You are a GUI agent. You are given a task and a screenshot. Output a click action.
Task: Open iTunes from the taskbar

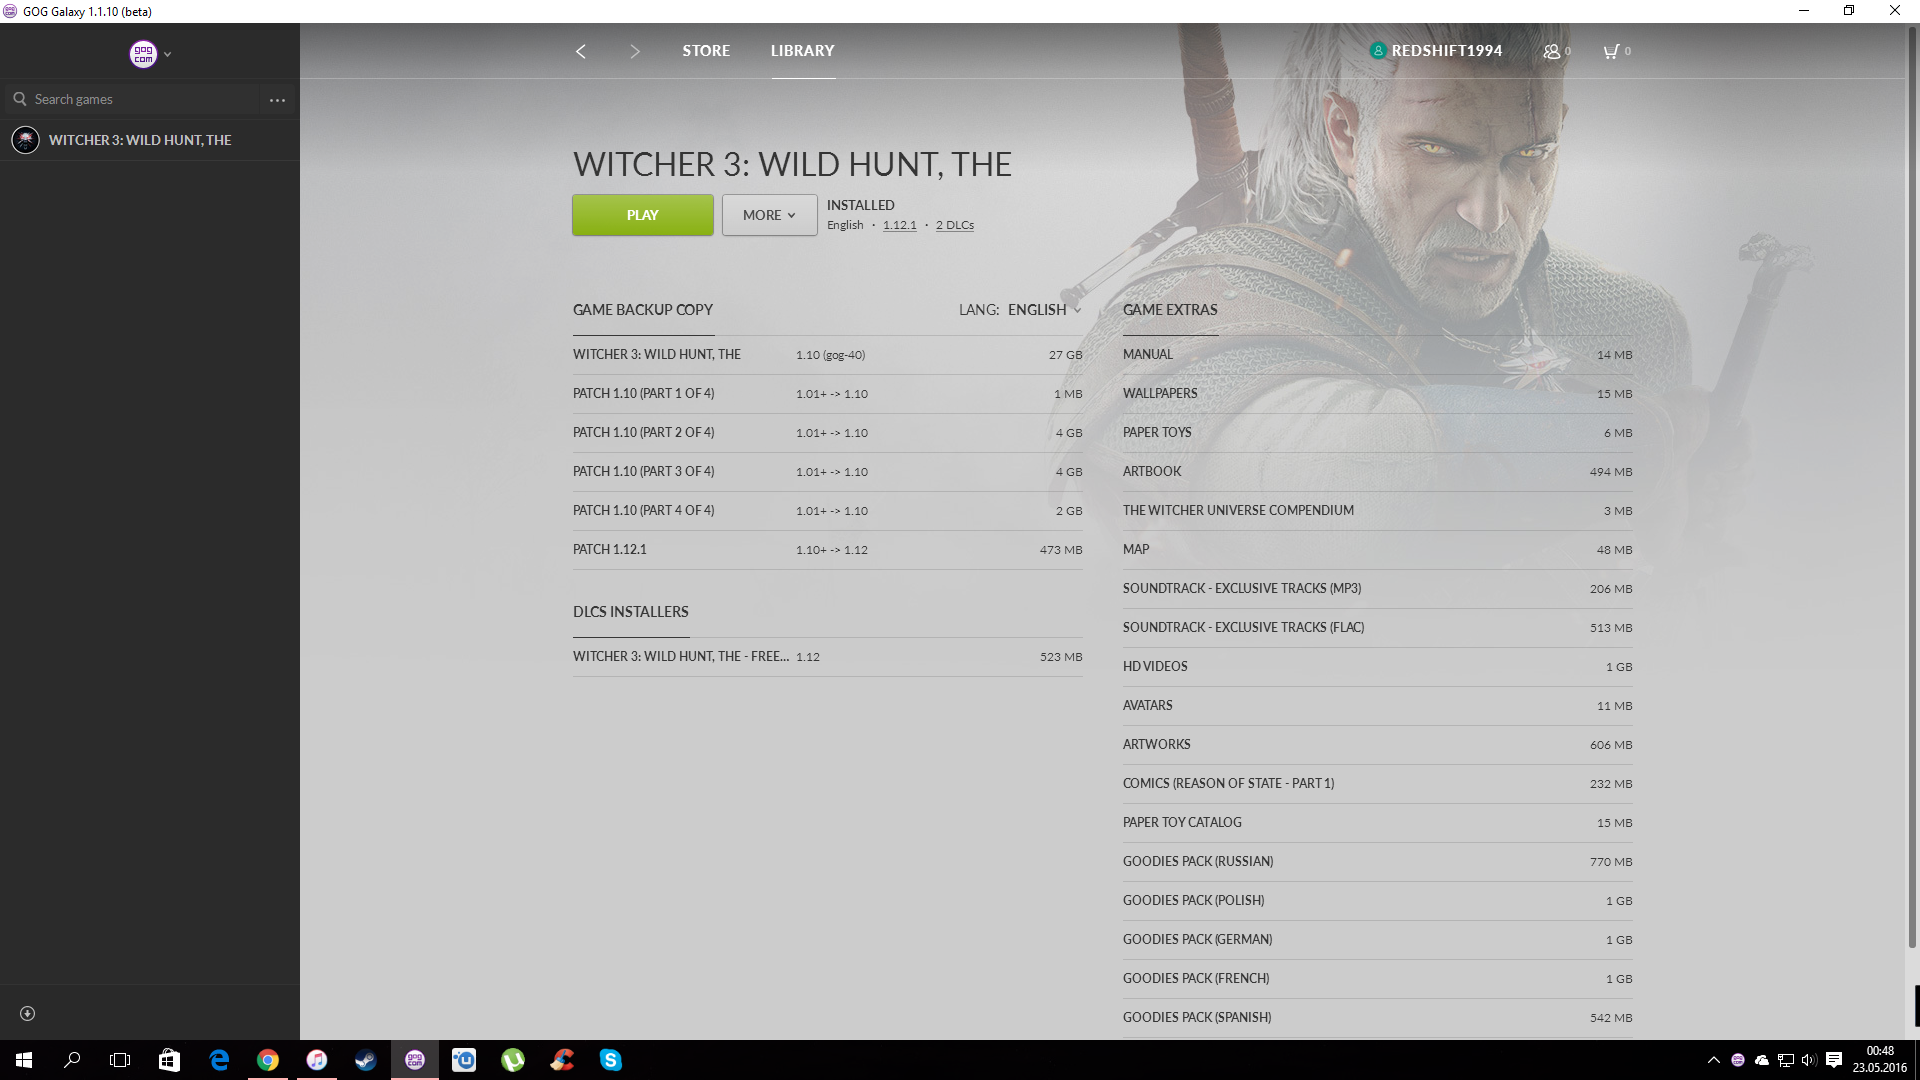point(316,1060)
